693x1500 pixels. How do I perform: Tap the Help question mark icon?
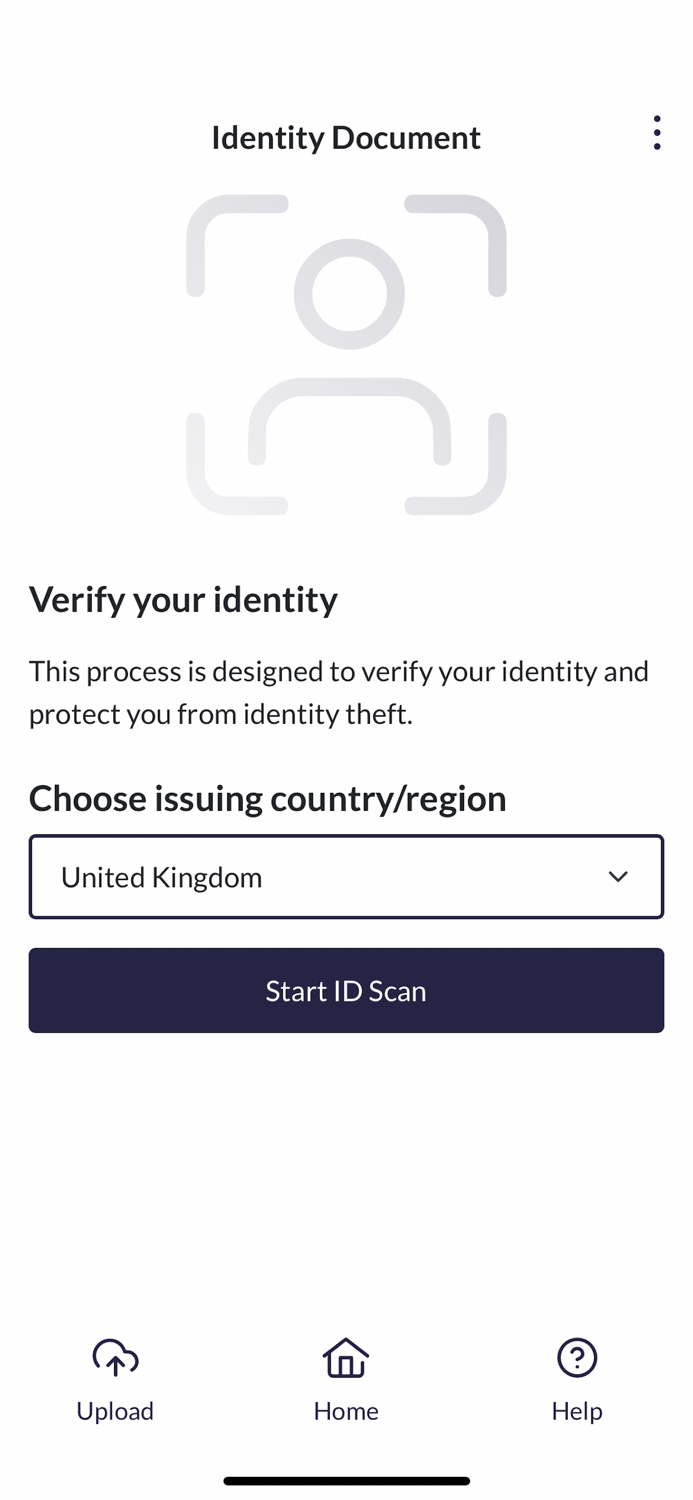577,1357
